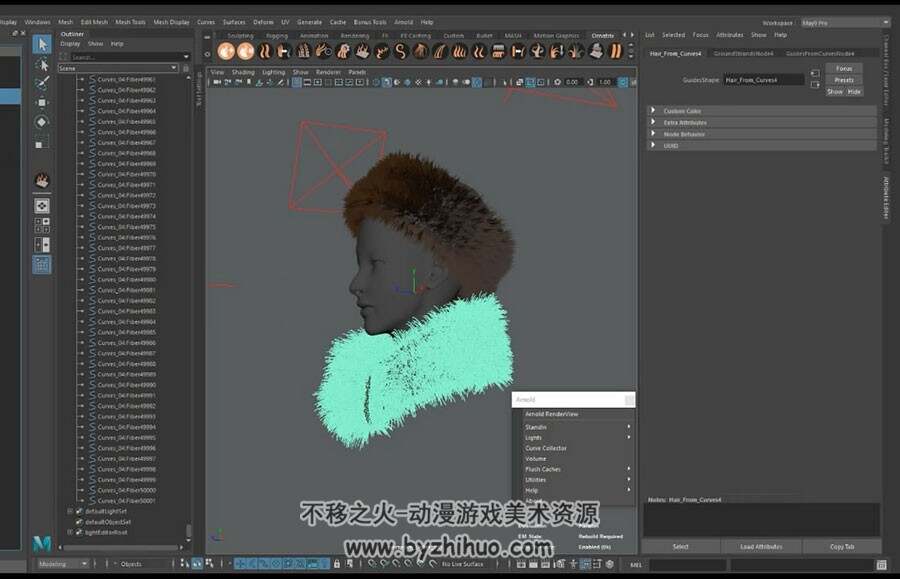
Task: Select Curves_04:Fiber49961 in Outliner
Action: click(126, 79)
